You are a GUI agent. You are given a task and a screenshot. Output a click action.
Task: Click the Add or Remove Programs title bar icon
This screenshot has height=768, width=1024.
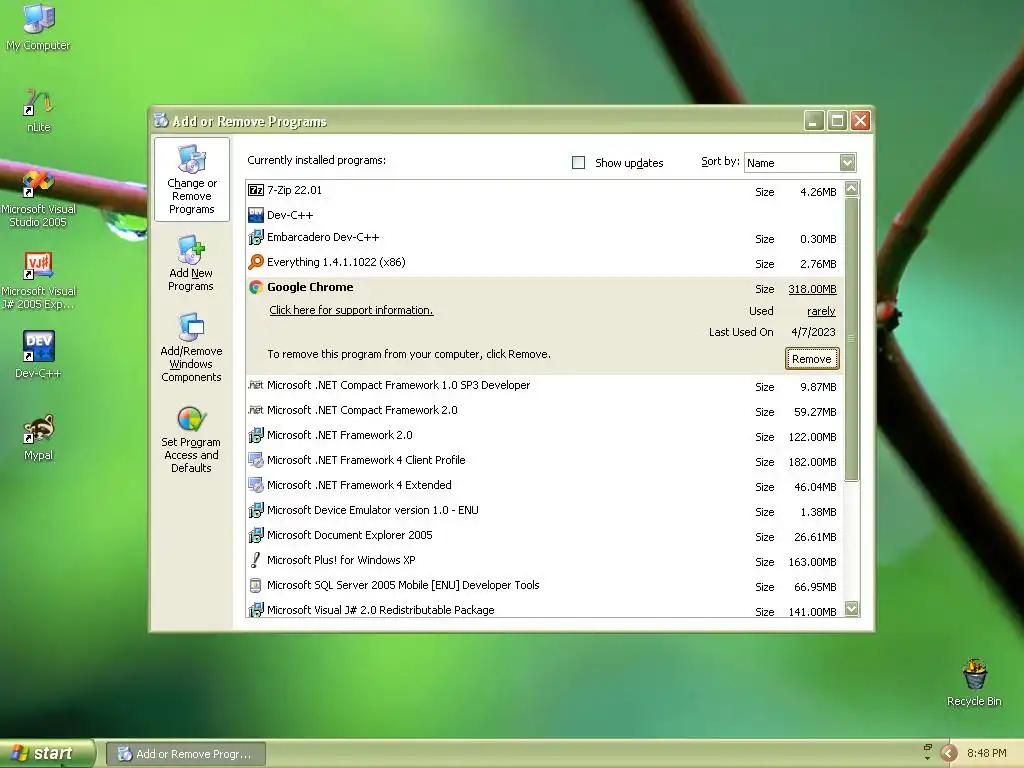point(161,121)
